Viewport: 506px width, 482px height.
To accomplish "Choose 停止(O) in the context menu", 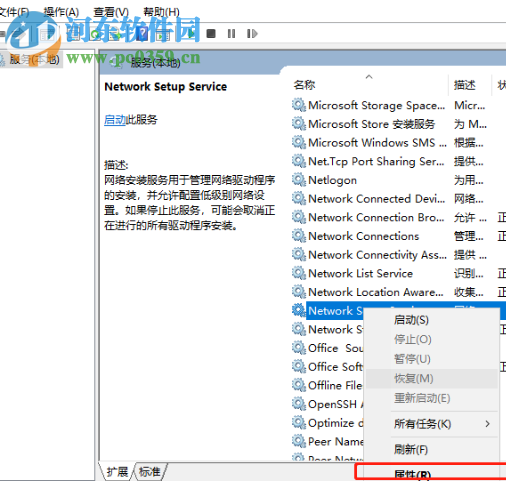I will tap(432, 339).
